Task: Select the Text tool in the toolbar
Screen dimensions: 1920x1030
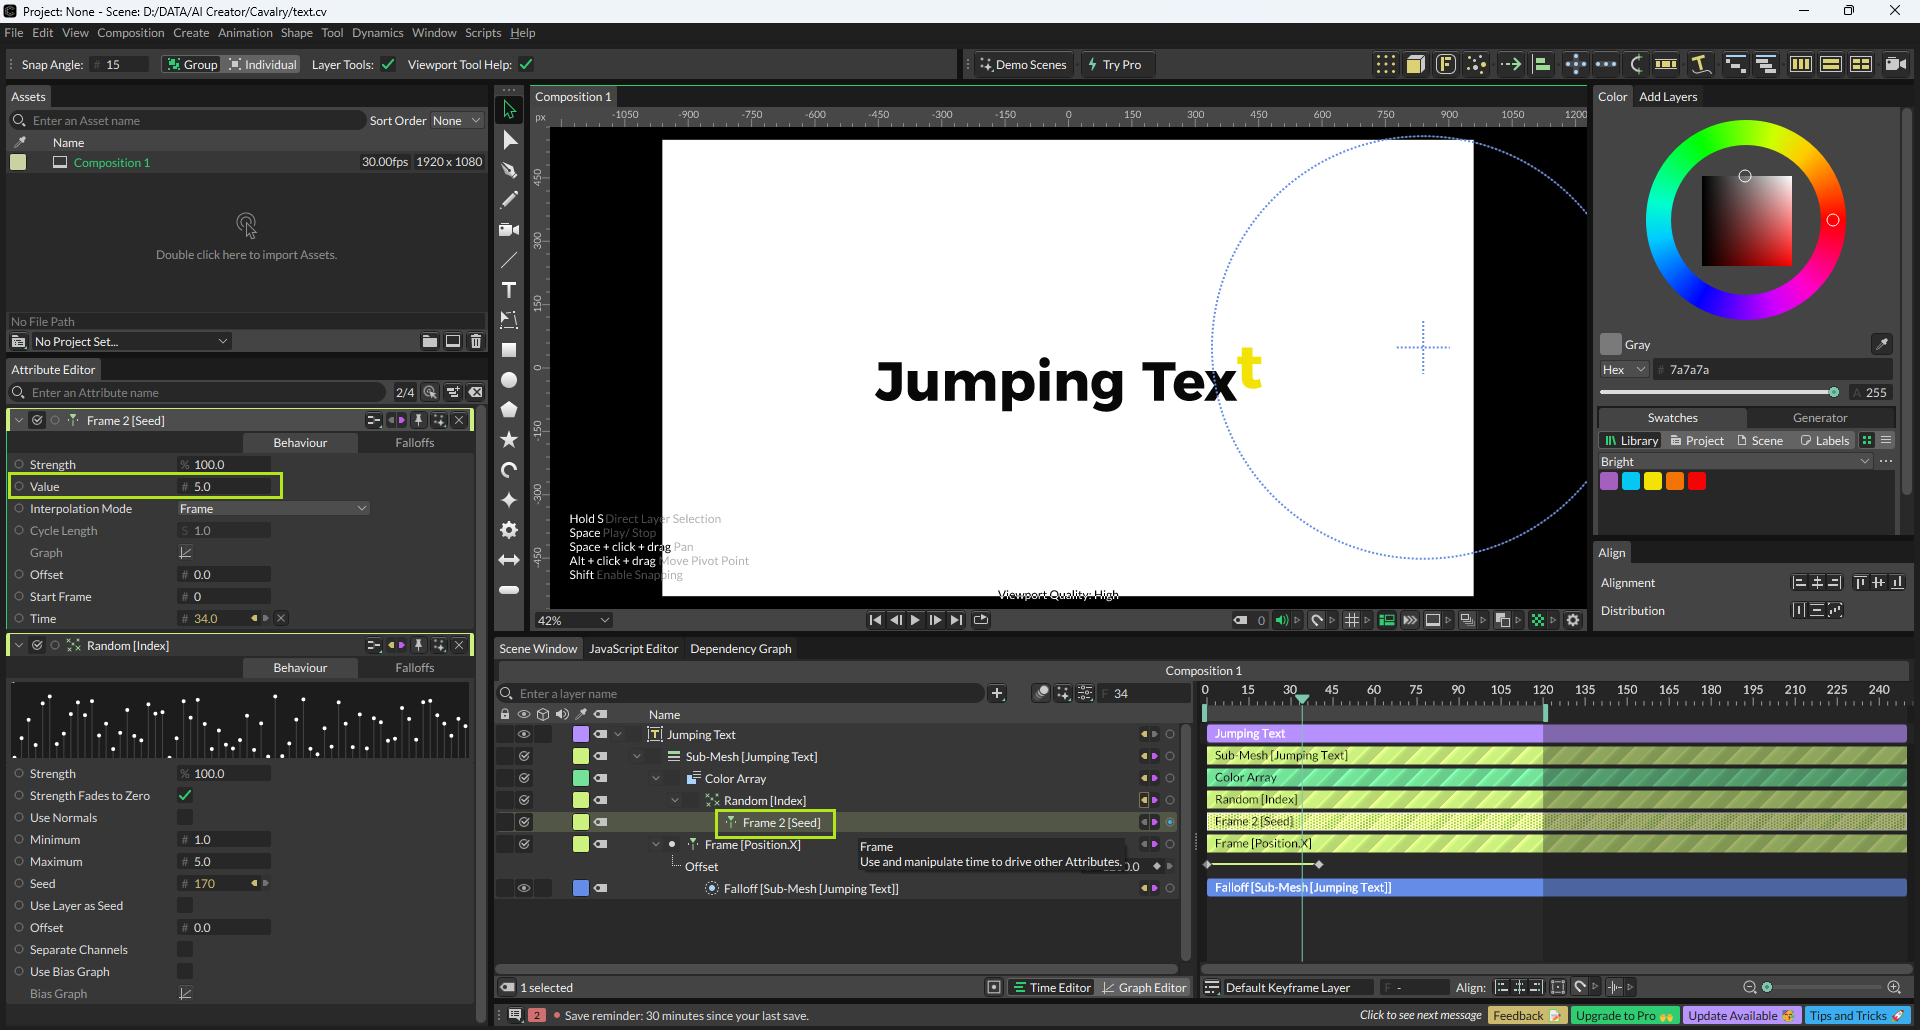Action: [509, 290]
